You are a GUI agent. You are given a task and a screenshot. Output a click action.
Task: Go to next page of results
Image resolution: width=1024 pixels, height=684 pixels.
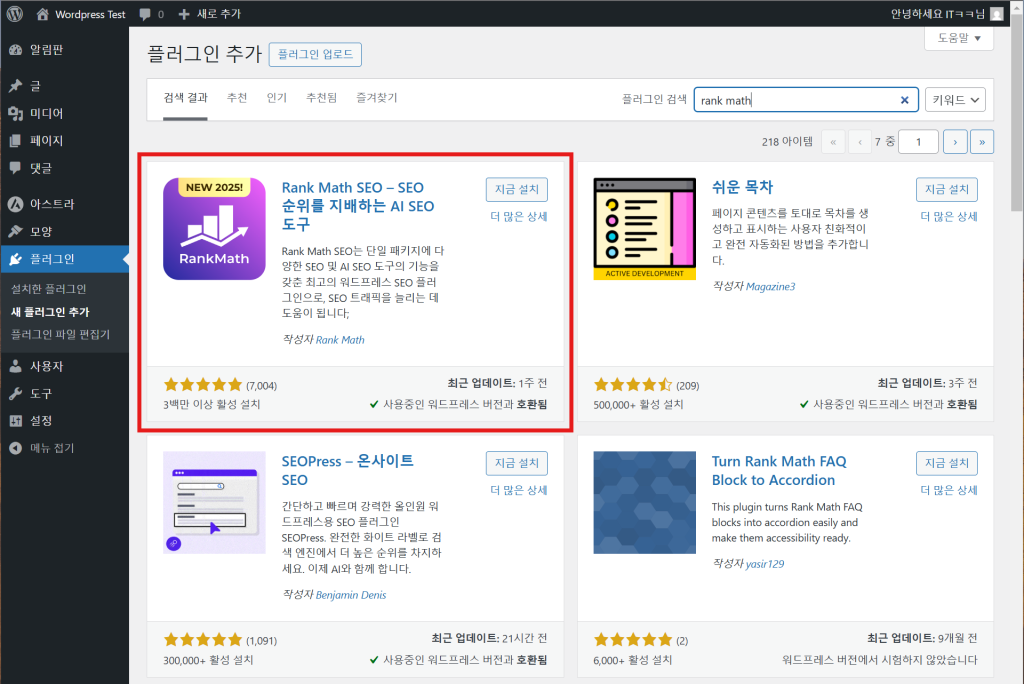[x=955, y=142]
